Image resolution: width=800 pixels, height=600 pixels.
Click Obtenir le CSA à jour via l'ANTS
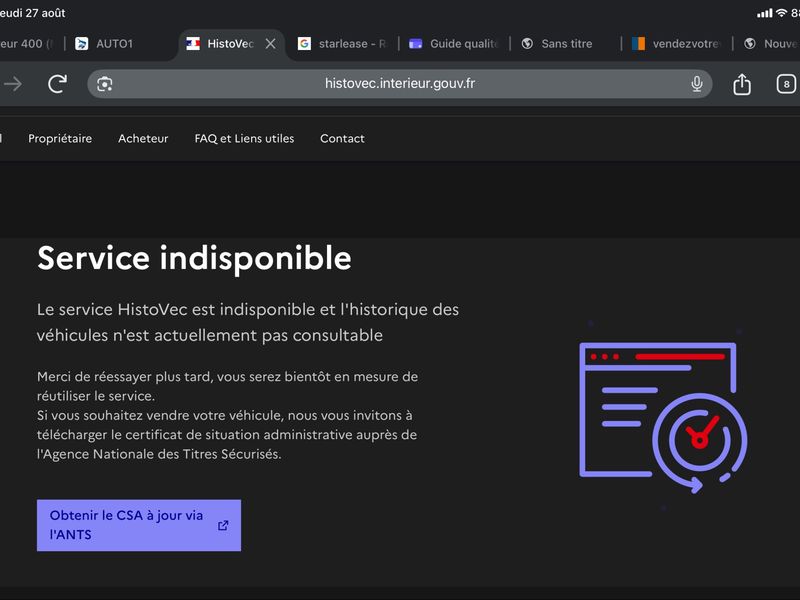tap(139, 525)
